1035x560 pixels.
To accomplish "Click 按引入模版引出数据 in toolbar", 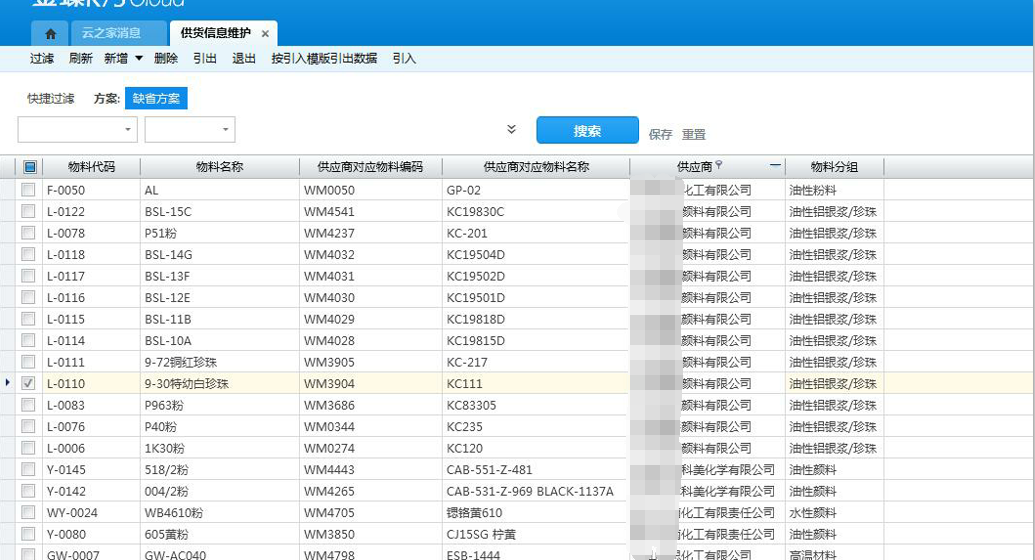I will click(x=324, y=59).
